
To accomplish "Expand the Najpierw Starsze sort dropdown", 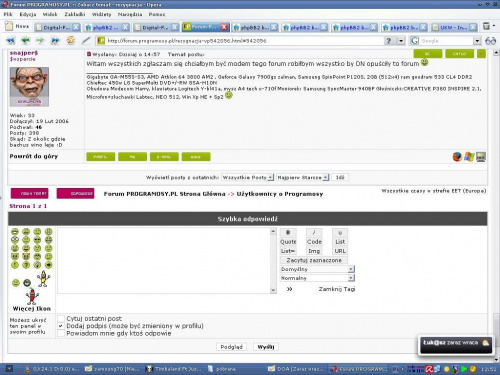I will coord(303,177).
